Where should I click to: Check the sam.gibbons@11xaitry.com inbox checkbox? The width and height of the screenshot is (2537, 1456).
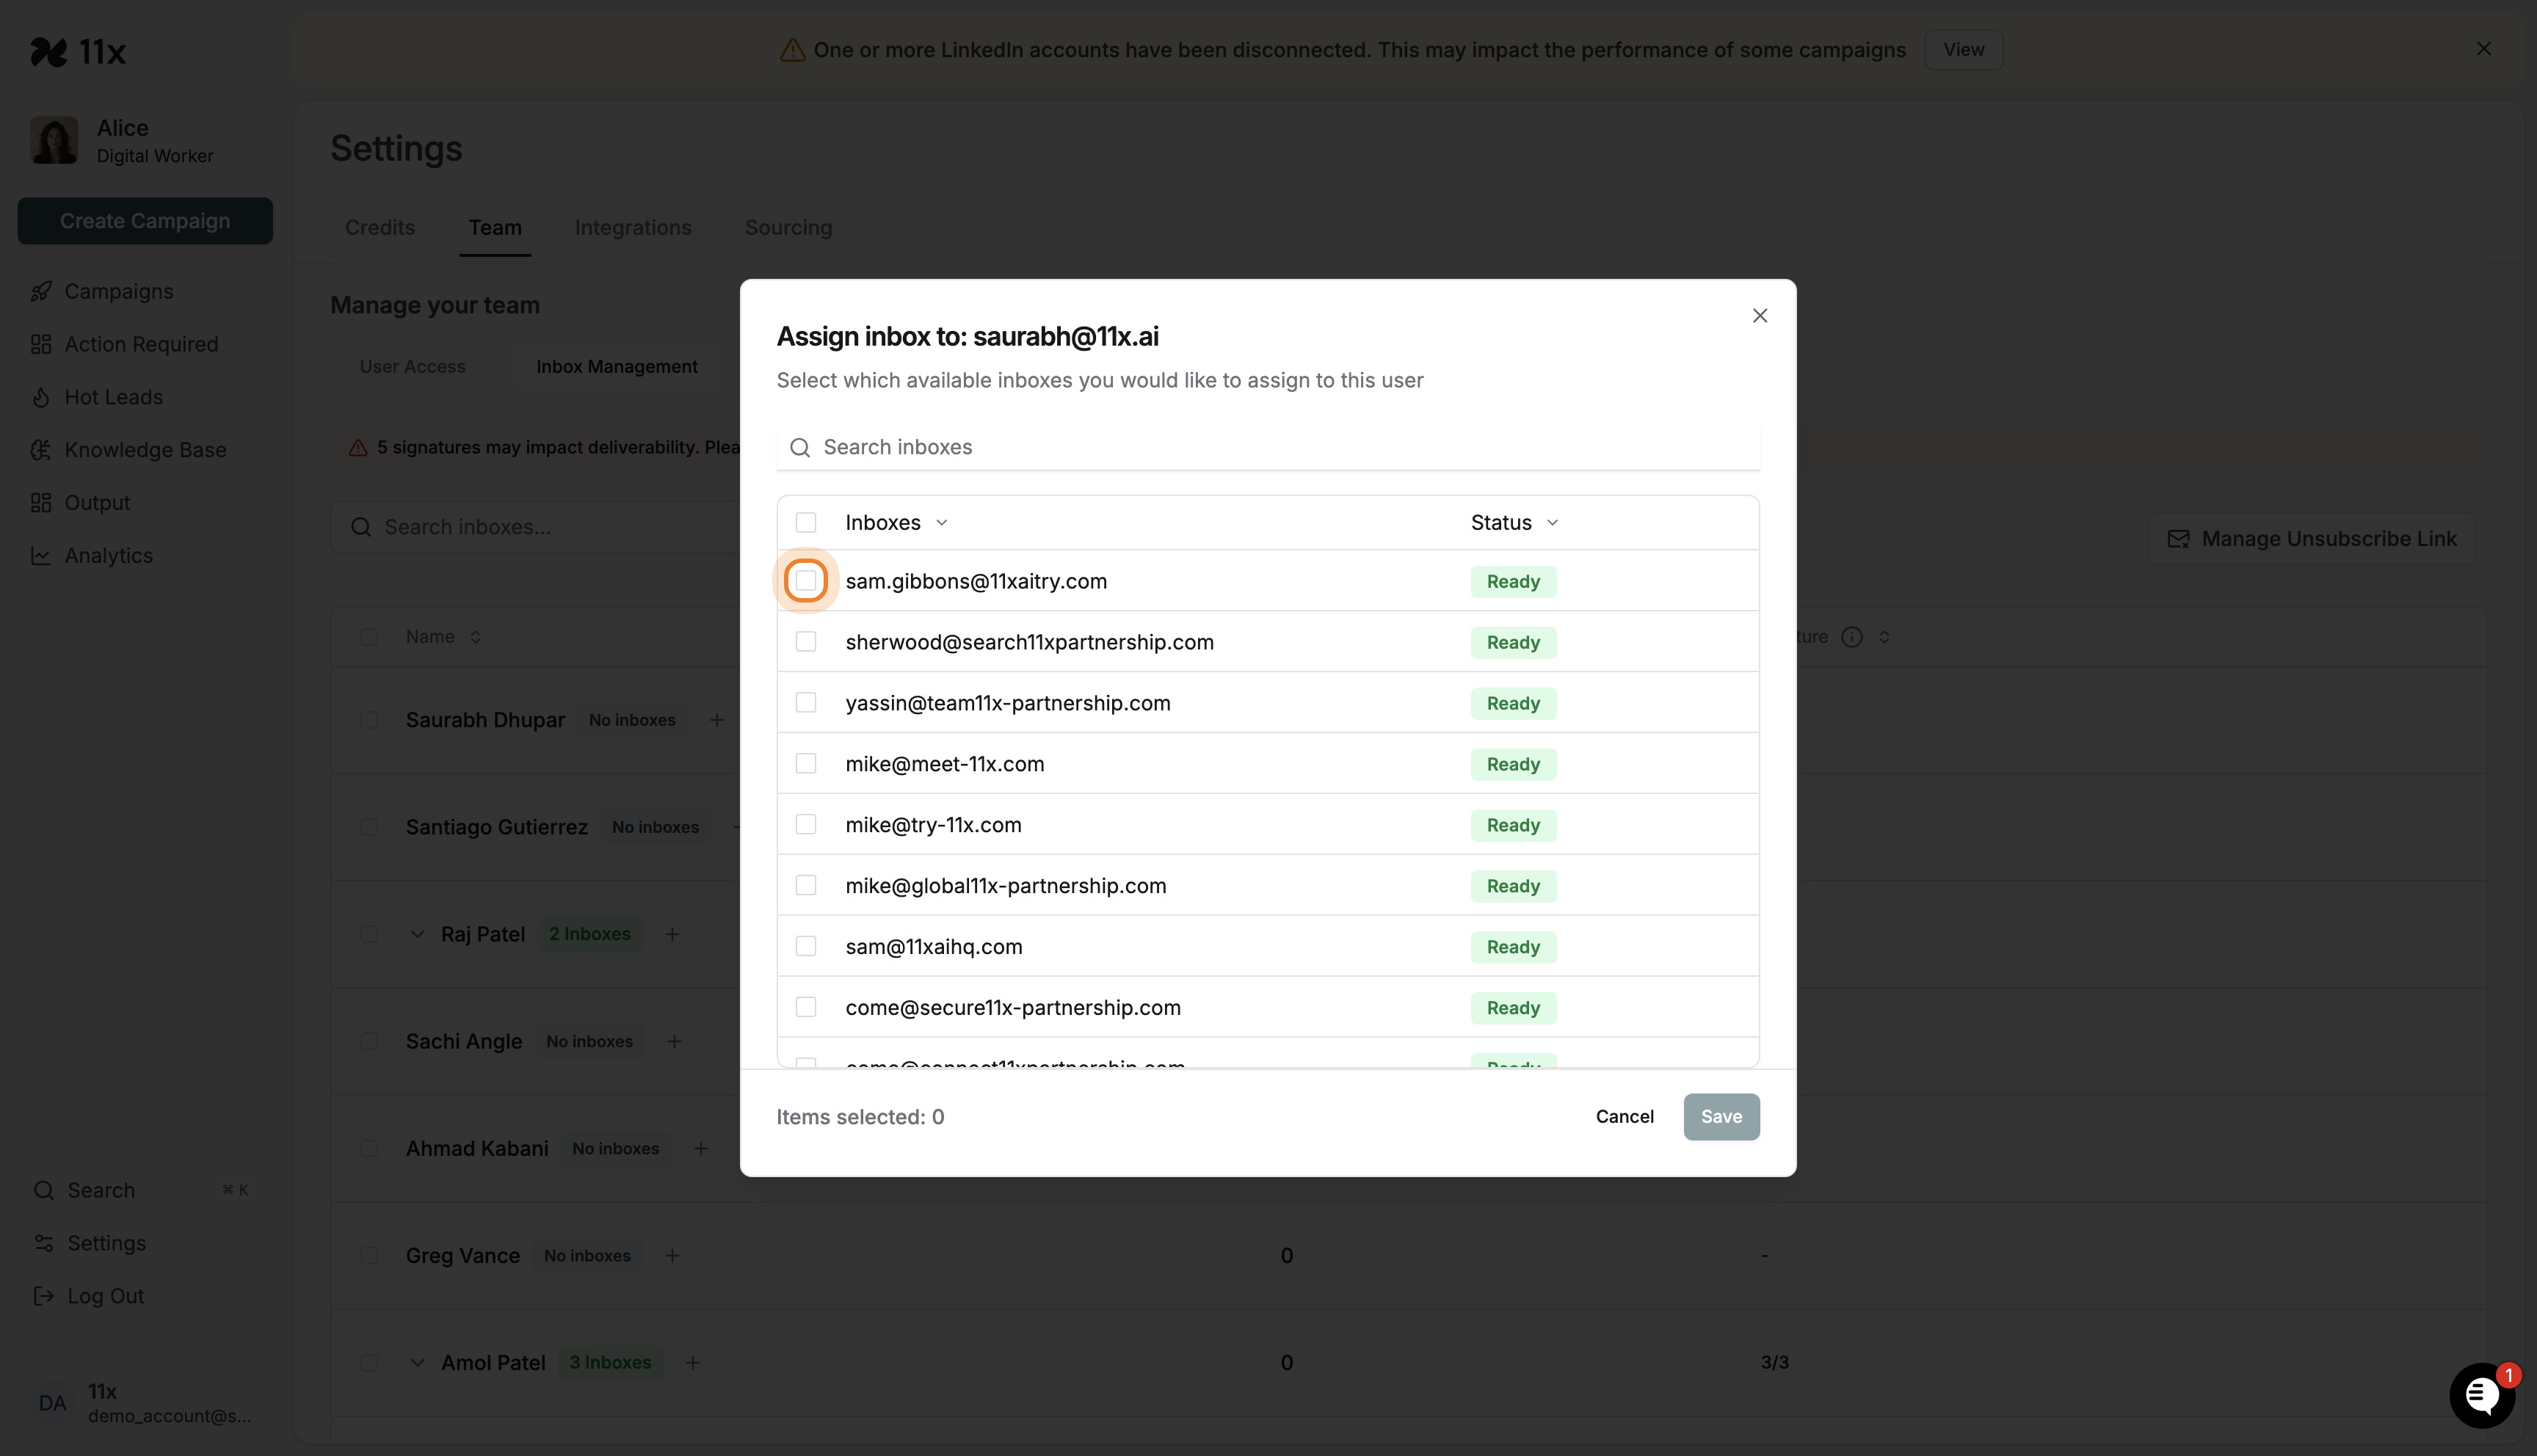pyautogui.click(x=806, y=580)
